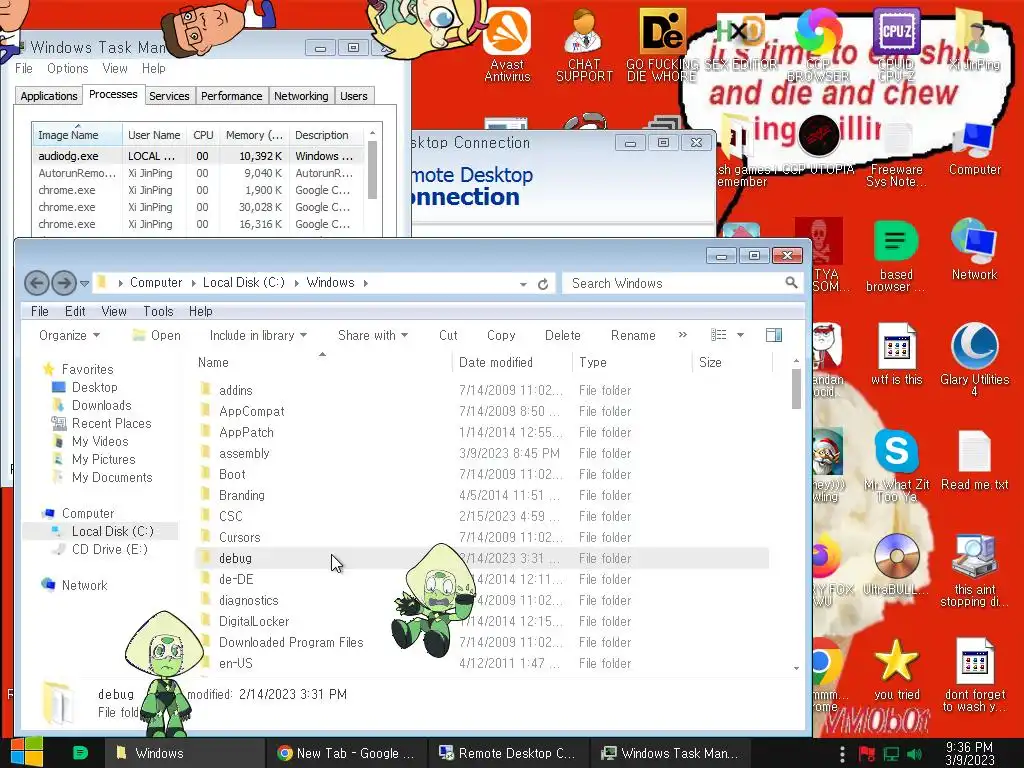Open the CHAT SUPPORT desktop icon
1024x768 pixels.
tap(584, 44)
